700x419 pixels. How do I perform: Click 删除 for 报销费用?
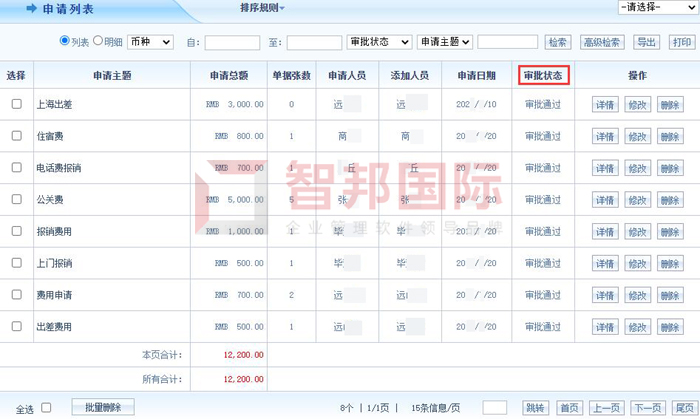pos(670,232)
